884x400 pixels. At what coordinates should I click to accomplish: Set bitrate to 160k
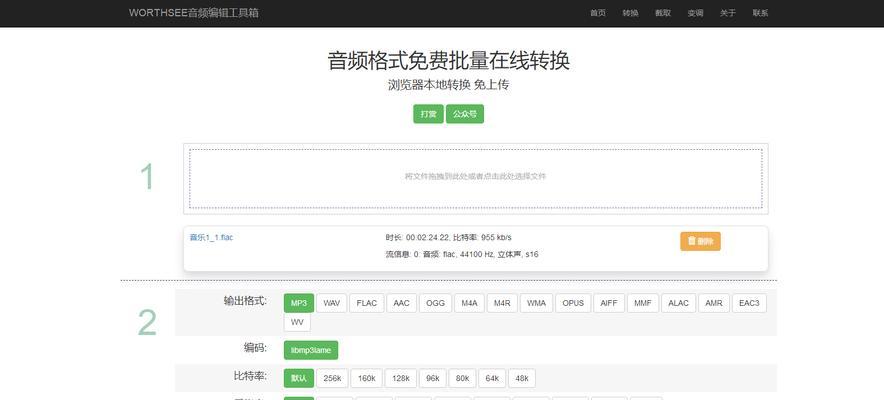366,378
